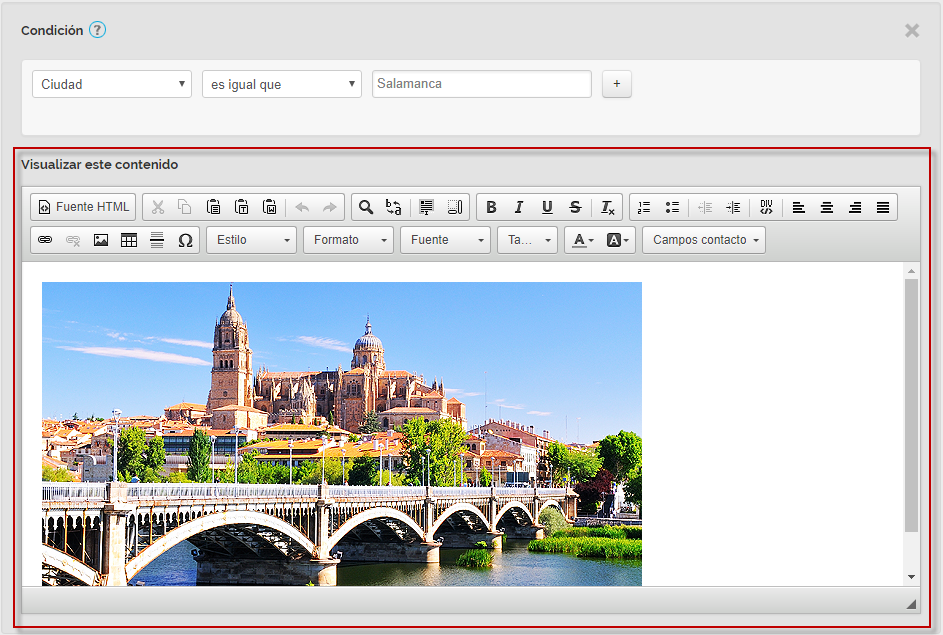Screen dimensions: 943x635
Task: Click Paste from Word icon
Action: [270, 207]
